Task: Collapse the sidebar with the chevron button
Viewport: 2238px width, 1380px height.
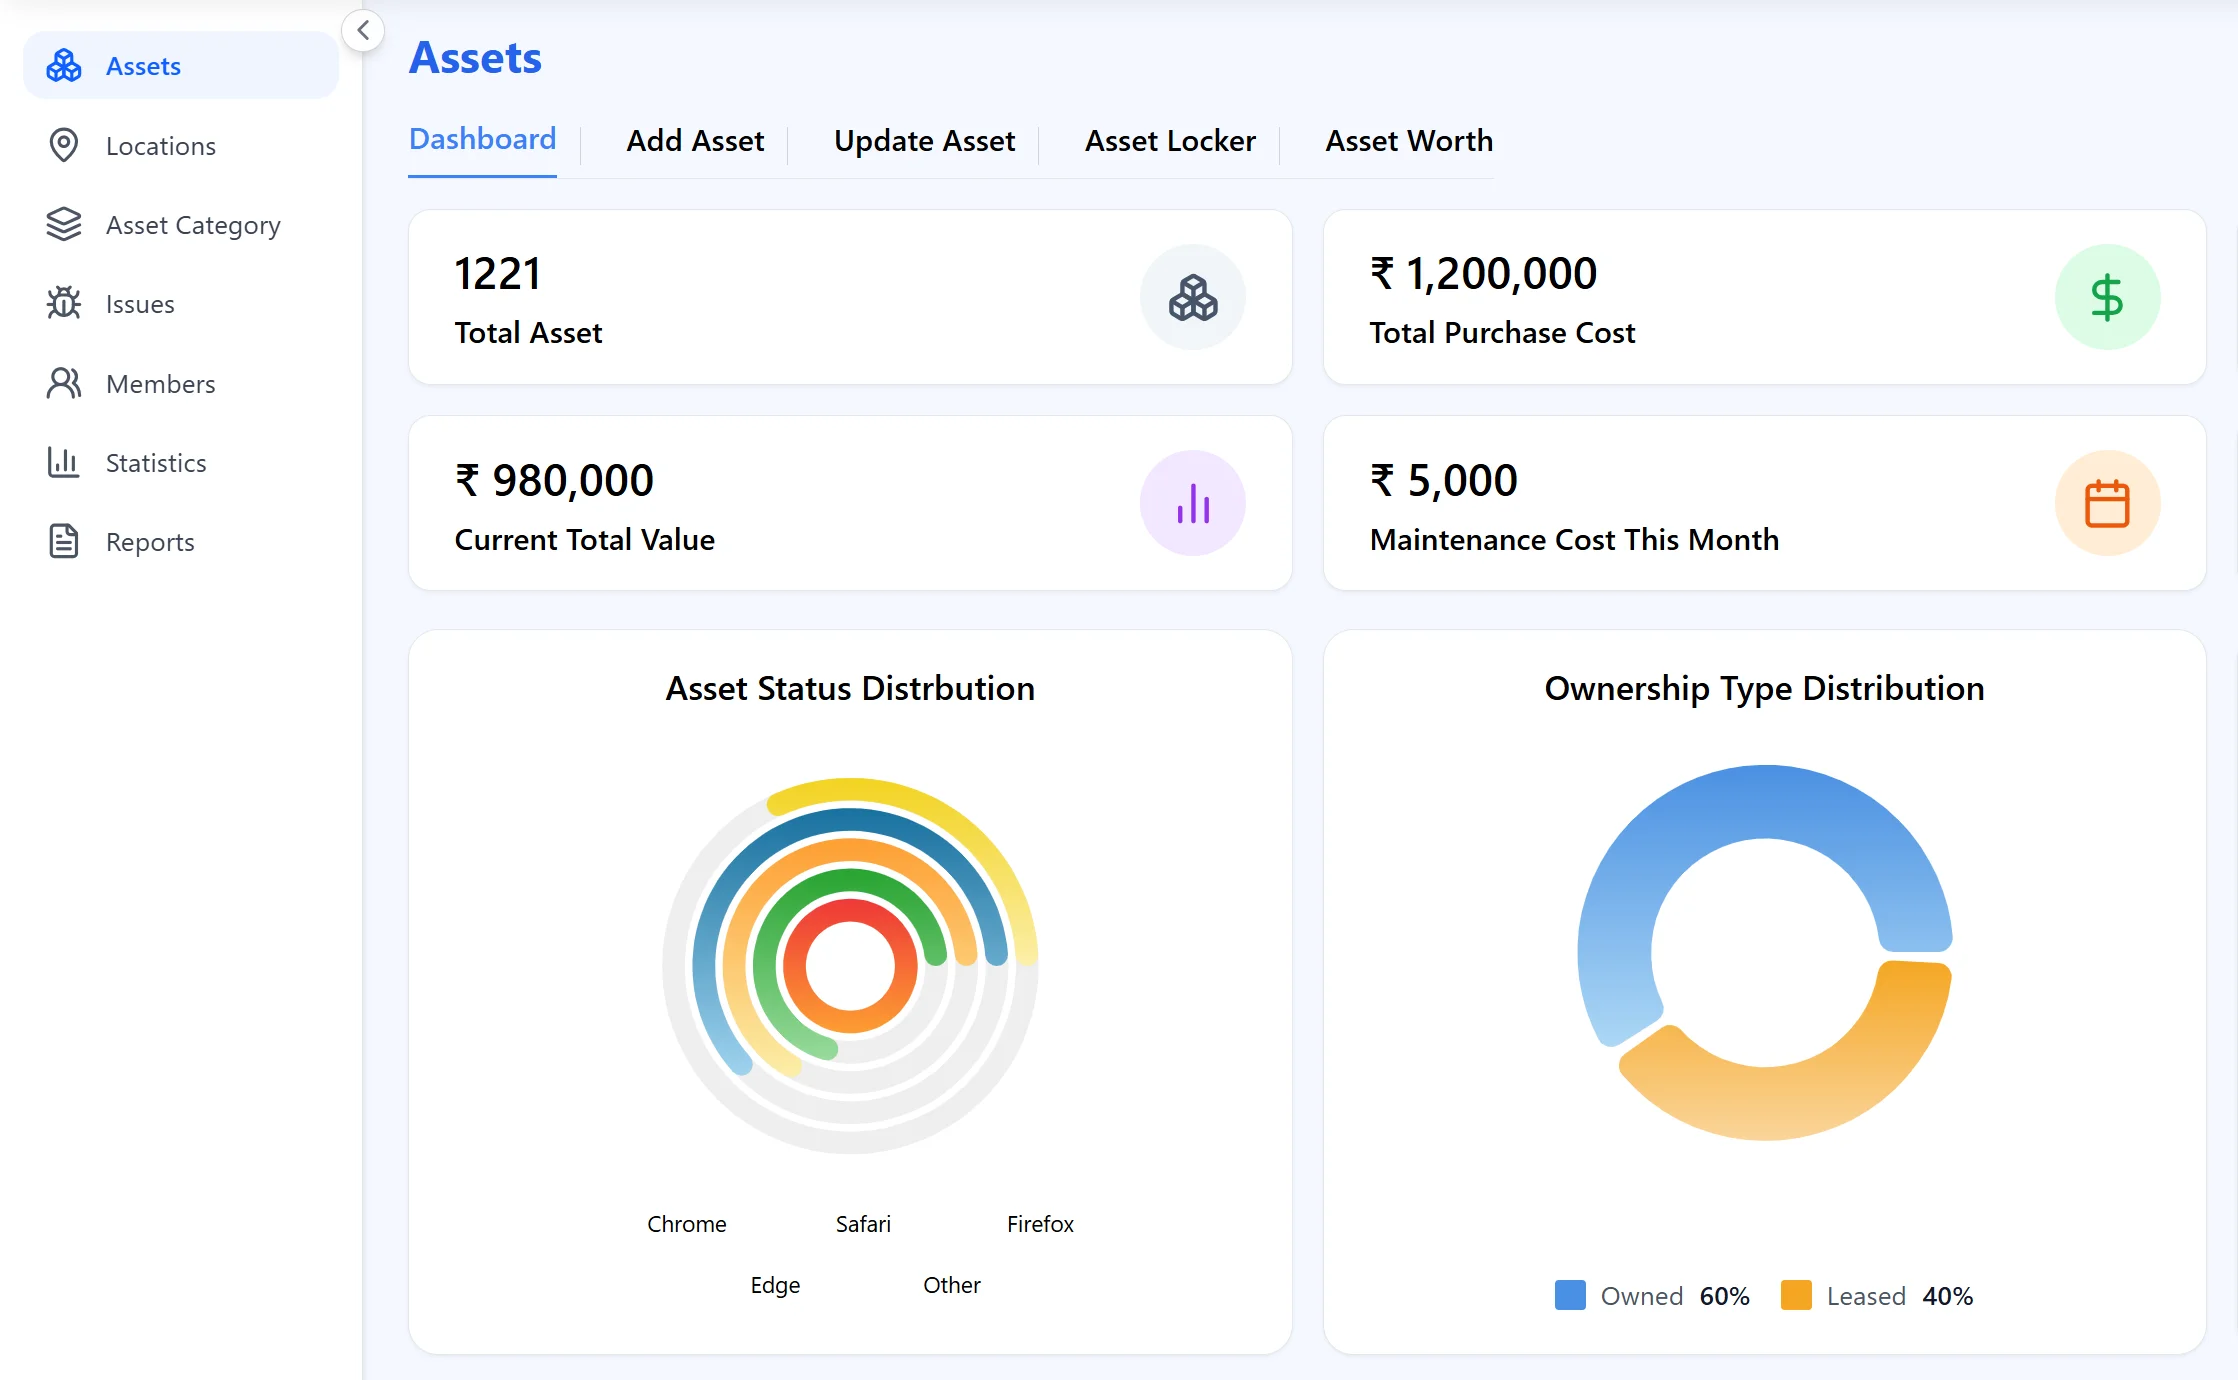Action: tap(362, 30)
